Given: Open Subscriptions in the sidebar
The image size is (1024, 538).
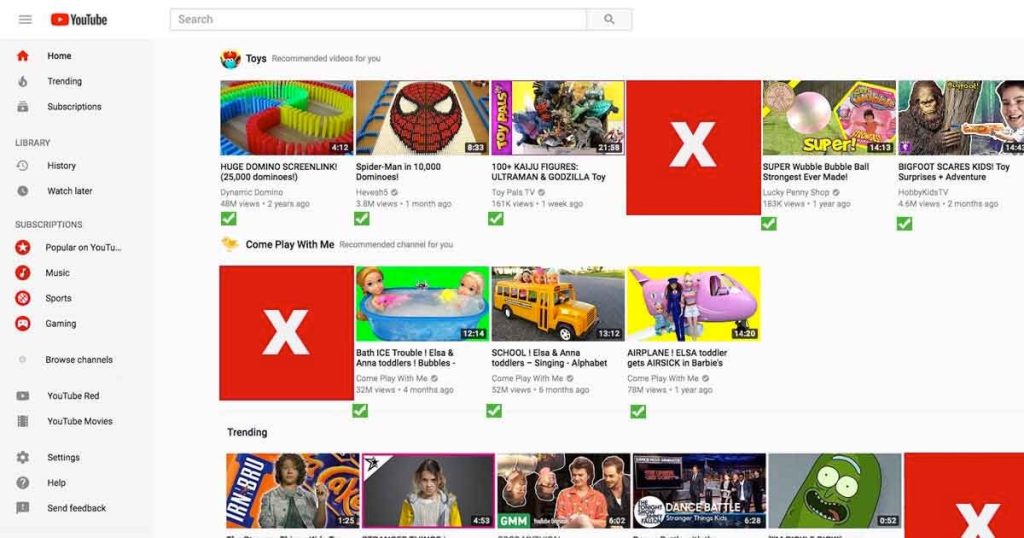Looking at the screenshot, I should point(74,107).
